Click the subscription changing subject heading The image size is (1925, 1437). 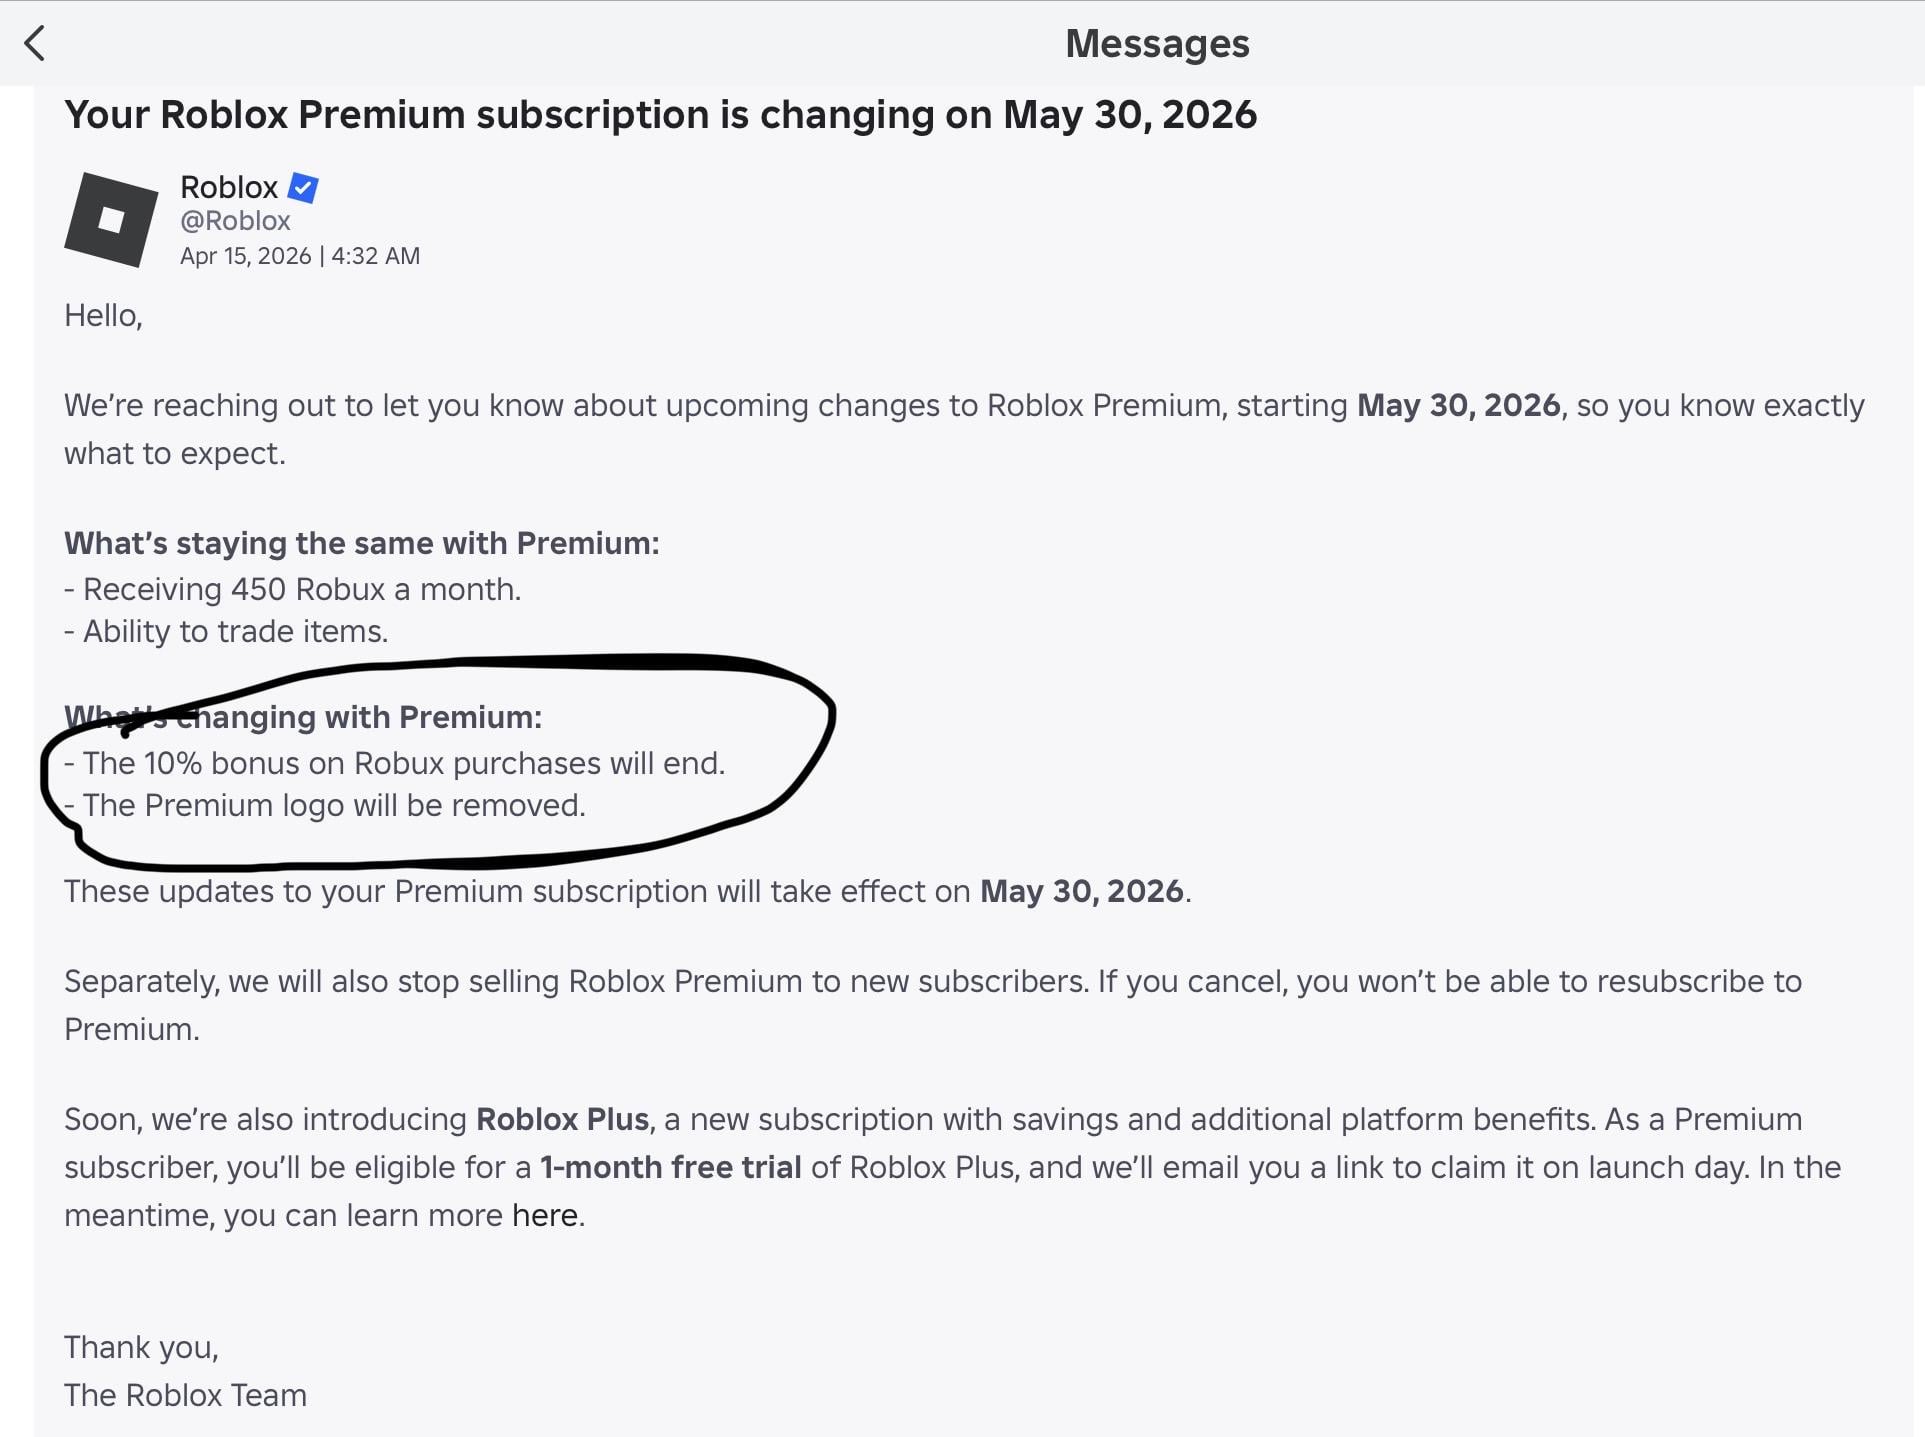point(660,115)
